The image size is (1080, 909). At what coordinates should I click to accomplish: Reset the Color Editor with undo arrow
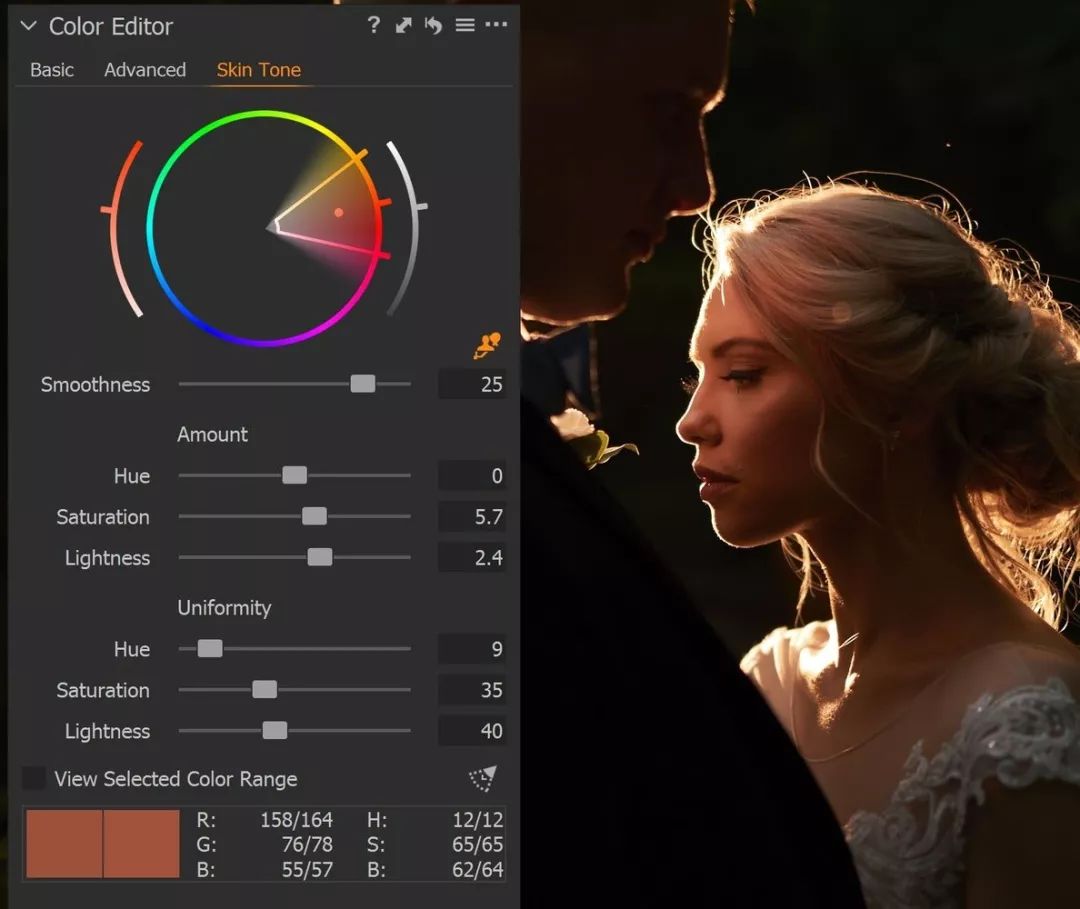[433, 25]
